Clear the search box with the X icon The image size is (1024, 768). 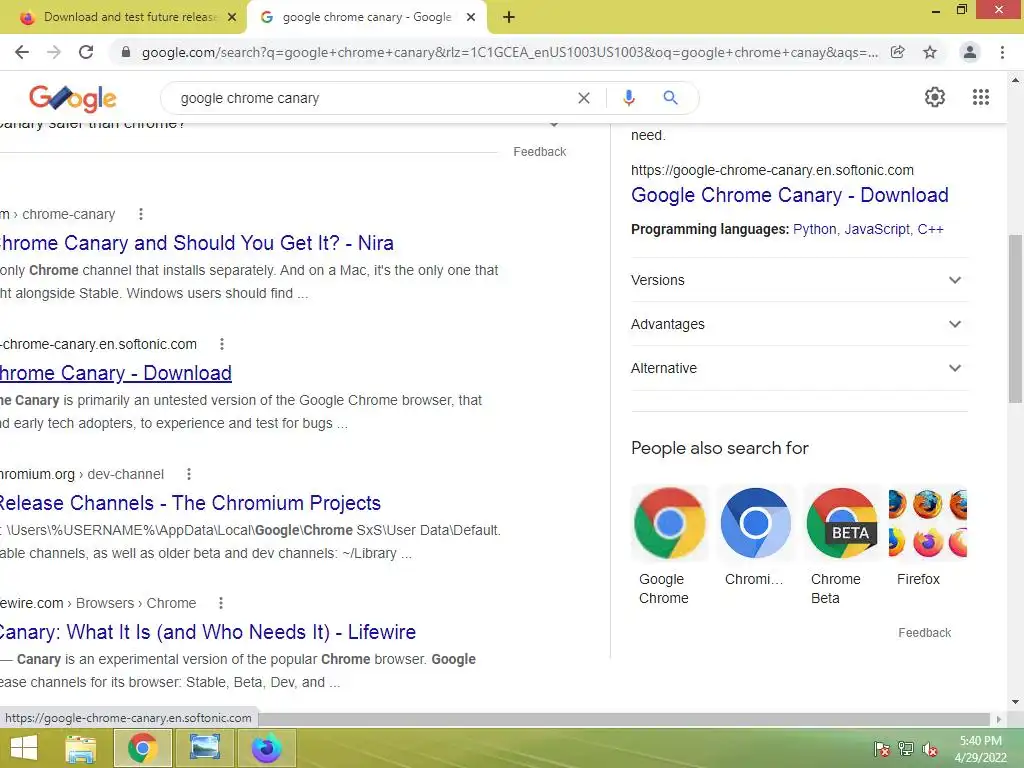pos(584,98)
